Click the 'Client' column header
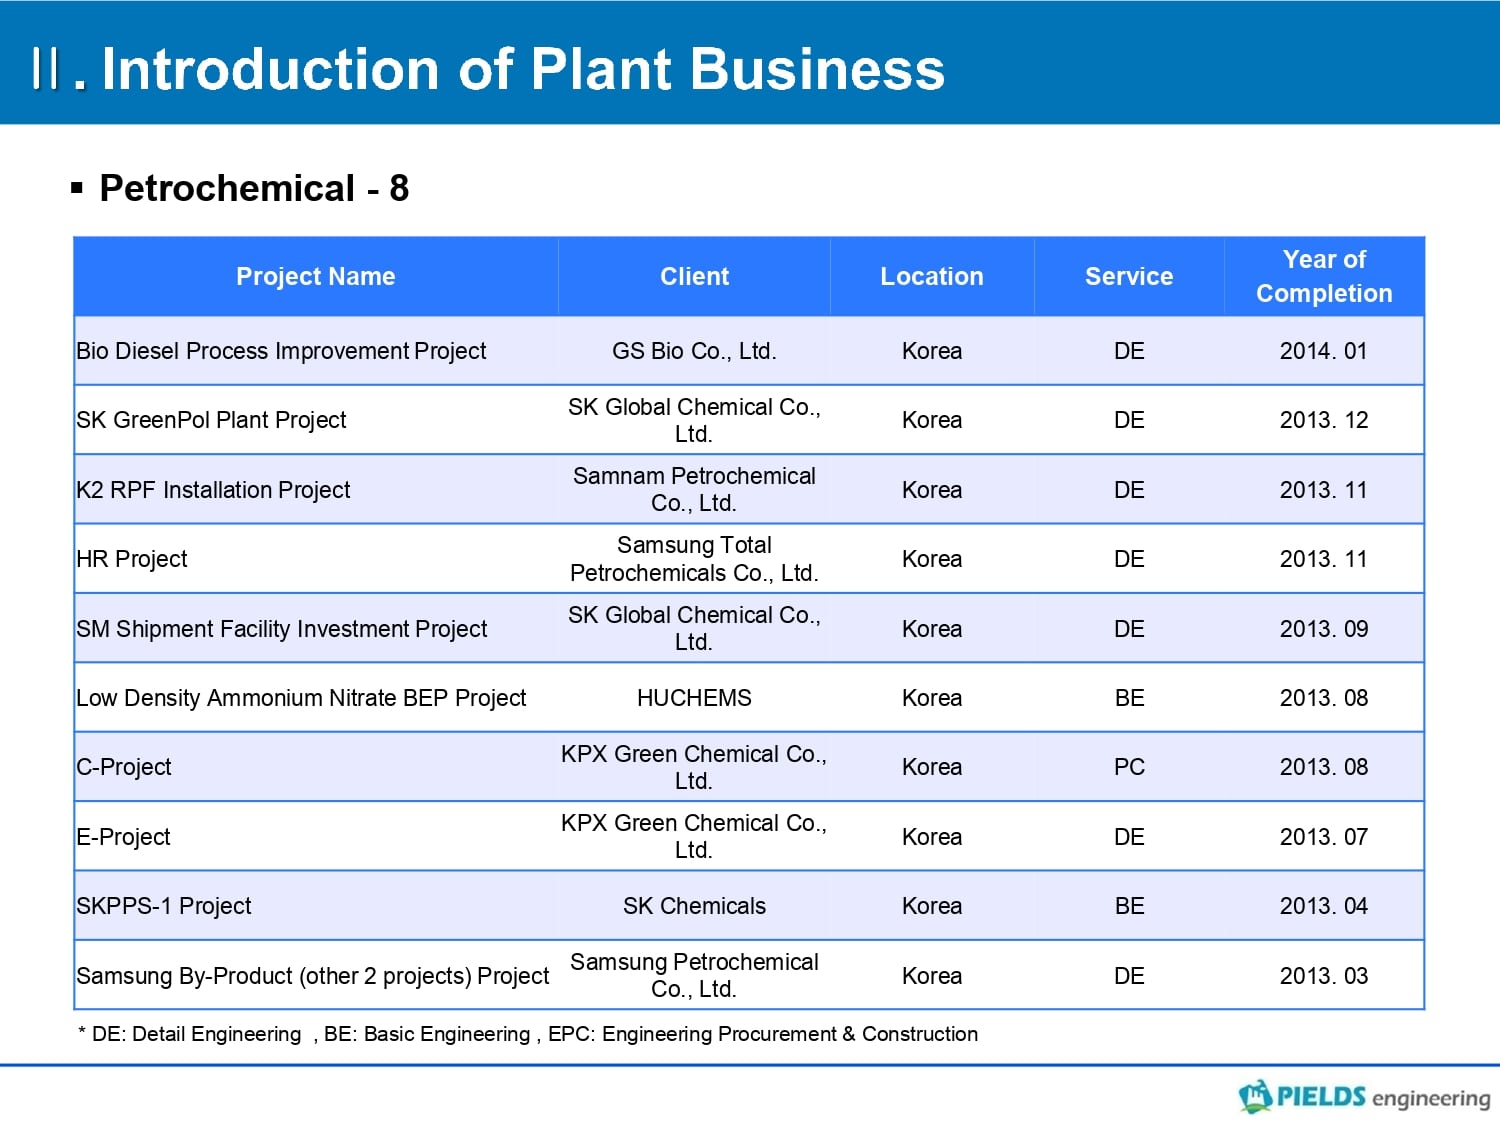Viewport: 1500px width, 1125px height. point(694,276)
